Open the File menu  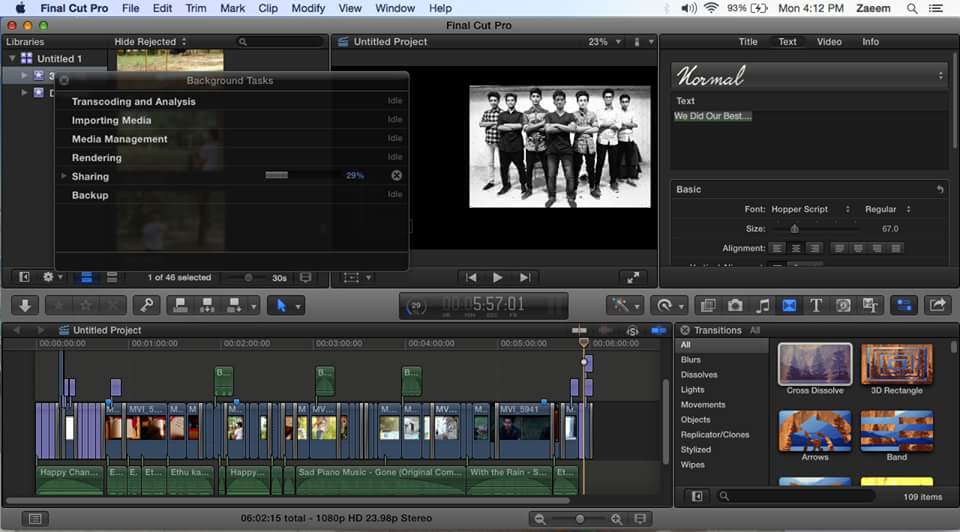tap(130, 8)
